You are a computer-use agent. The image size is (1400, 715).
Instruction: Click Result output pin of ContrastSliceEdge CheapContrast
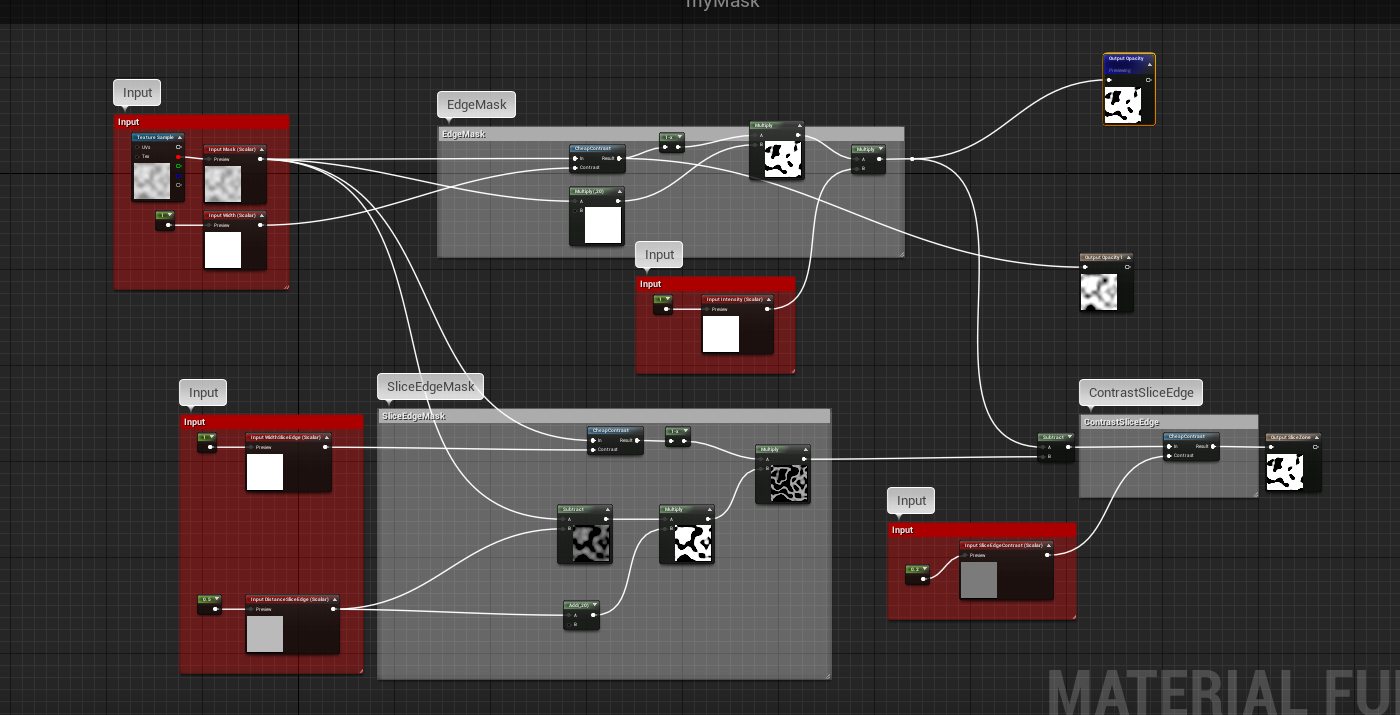tap(1213, 446)
